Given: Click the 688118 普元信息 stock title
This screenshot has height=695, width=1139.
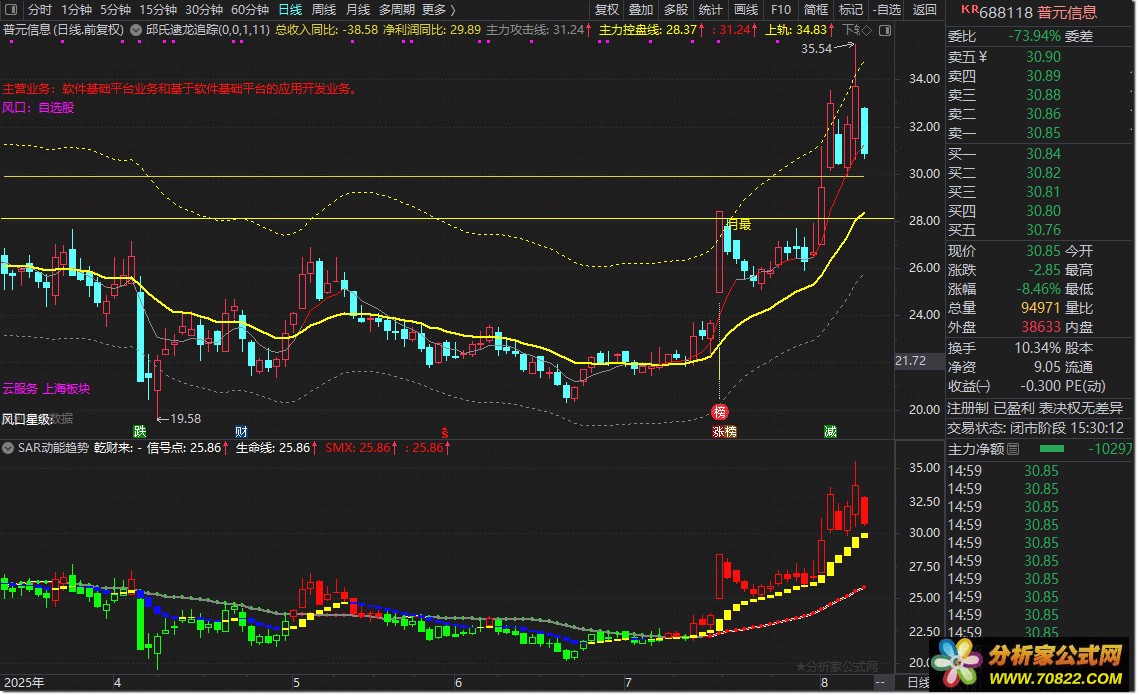Looking at the screenshot, I should click(x=1038, y=12).
